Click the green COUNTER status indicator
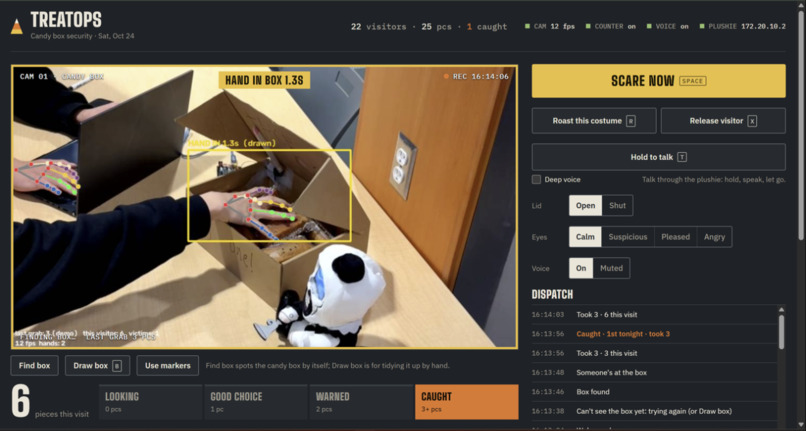The image size is (806, 431). pos(588,26)
